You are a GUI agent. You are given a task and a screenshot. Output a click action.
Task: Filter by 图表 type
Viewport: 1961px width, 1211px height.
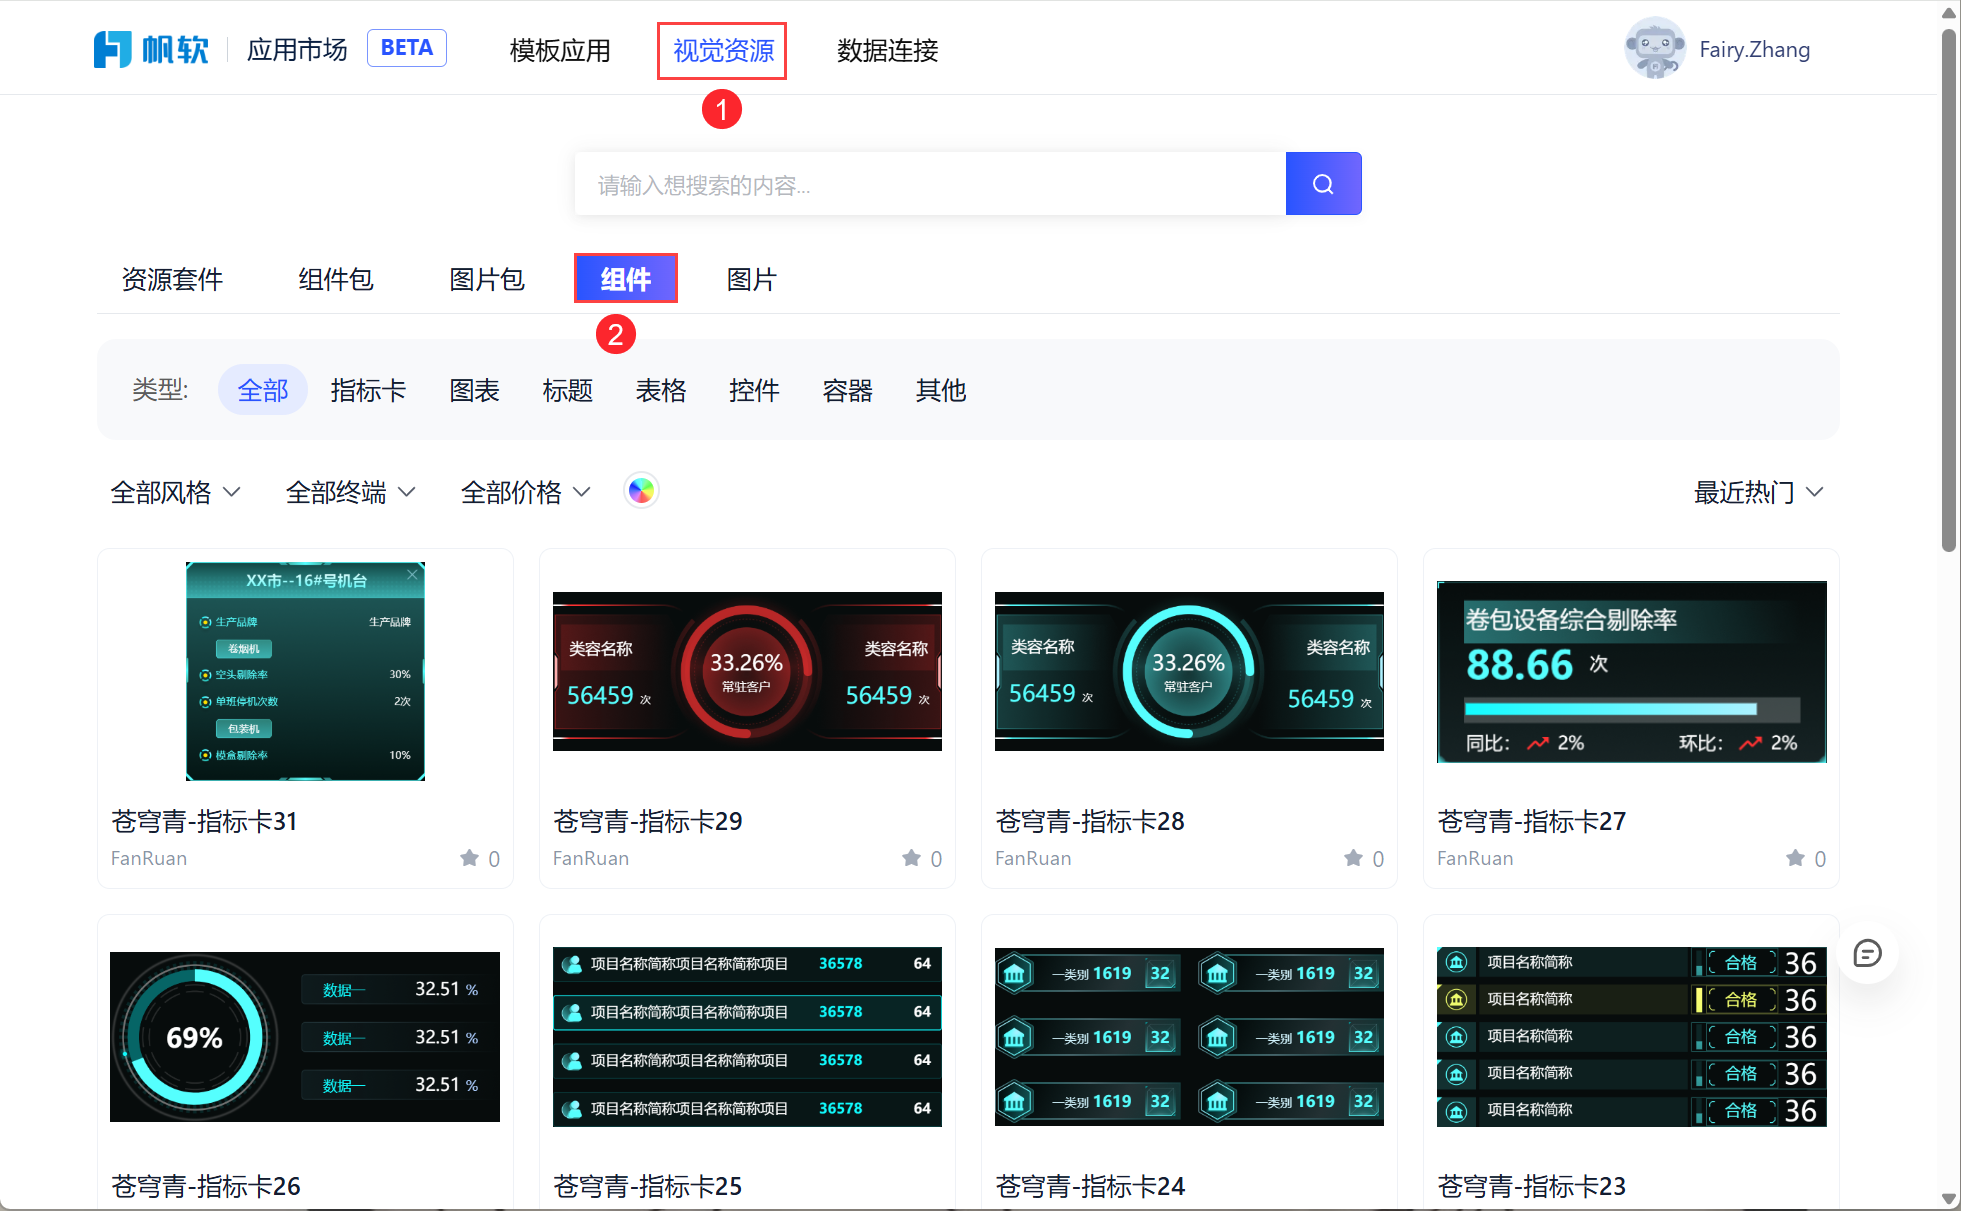coord(474,390)
